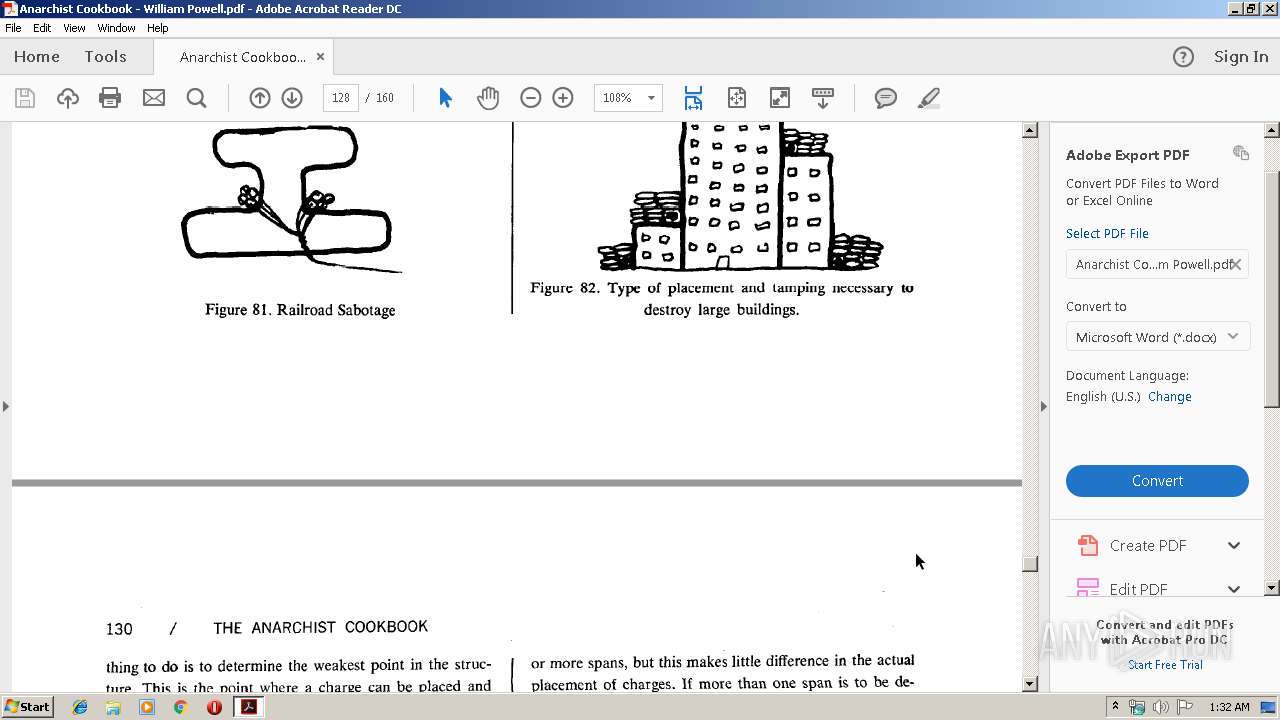Switch to the Tools tab

tap(105, 57)
